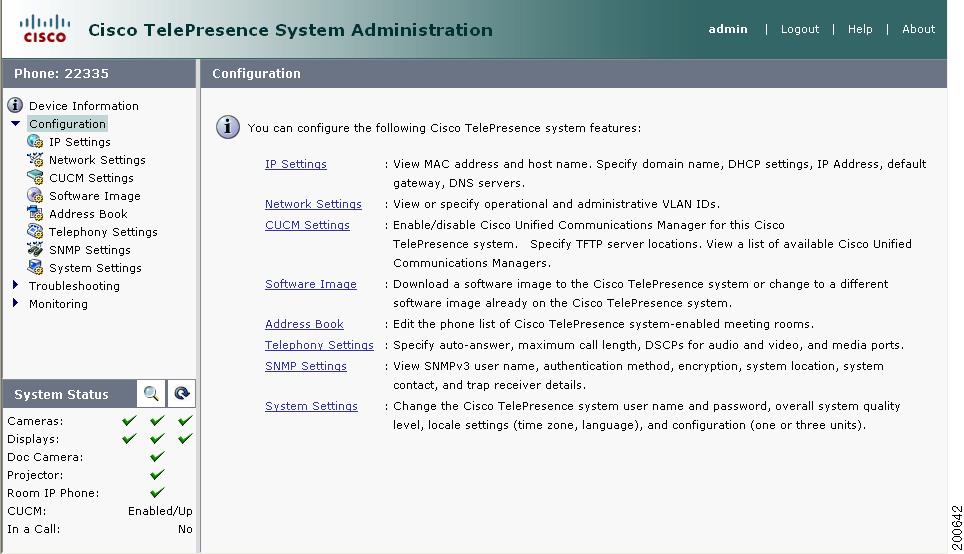Viewport: 964px width, 554px height.
Task: Click the 'Cisco TelePresence System Administration' title
Action: click(x=290, y=30)
